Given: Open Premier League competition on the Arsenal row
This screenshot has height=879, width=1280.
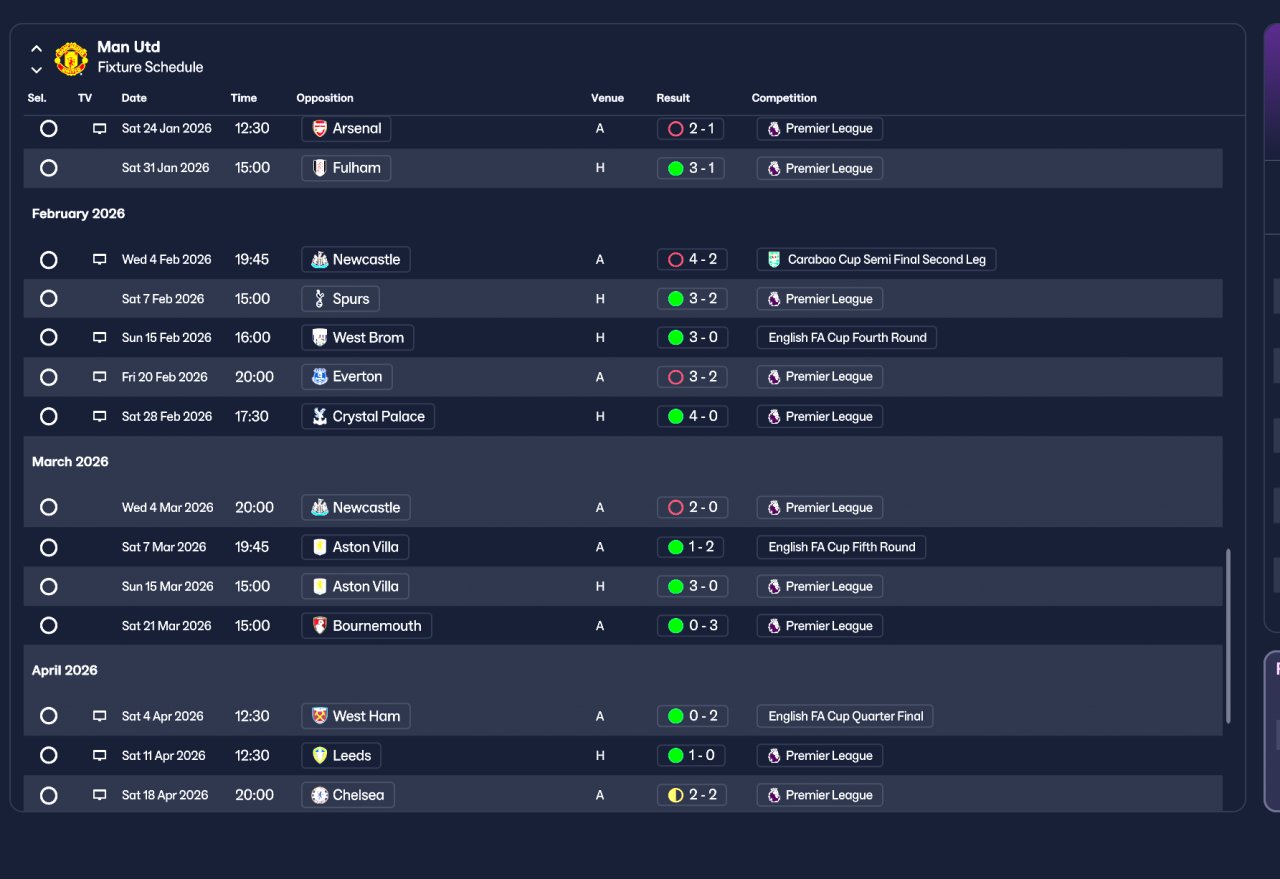Looking at the screenshot, I should click(819, 129).
